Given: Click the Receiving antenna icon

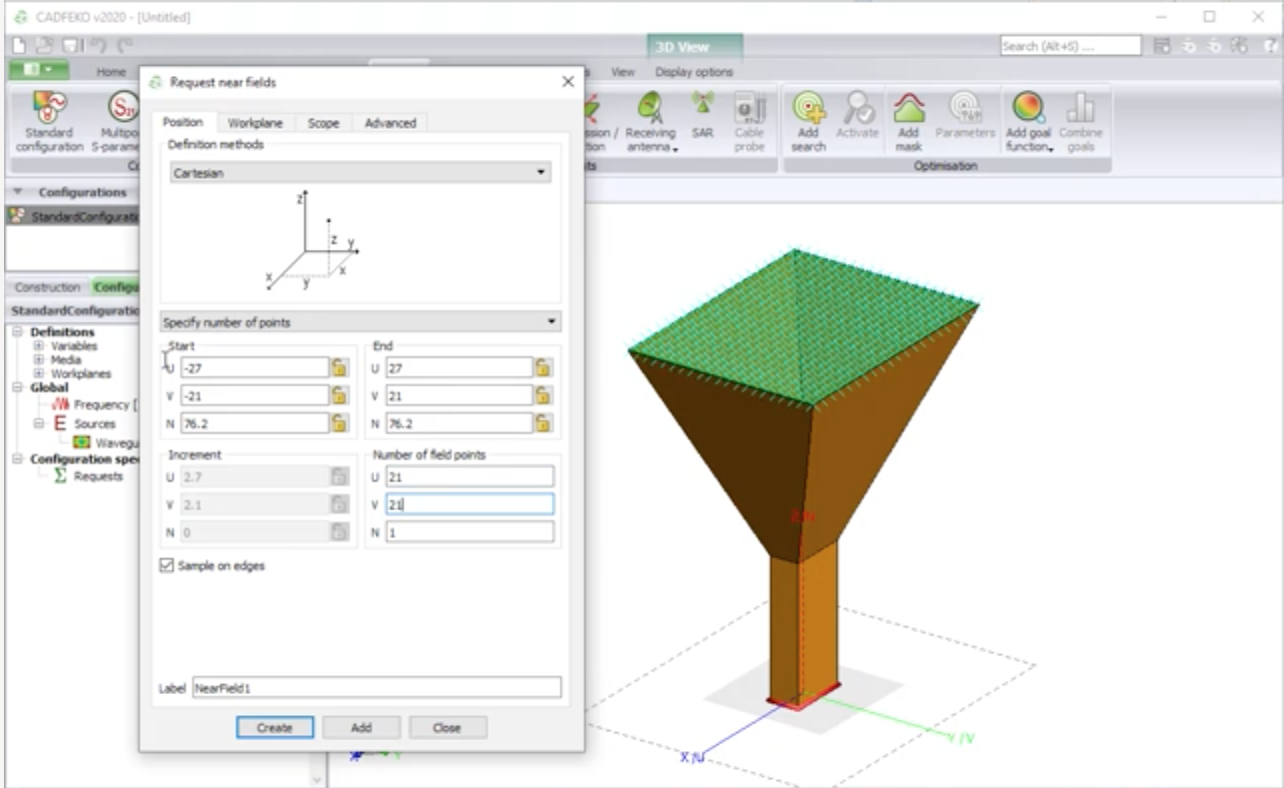Looking at the screenshot, I should (651, 108).
